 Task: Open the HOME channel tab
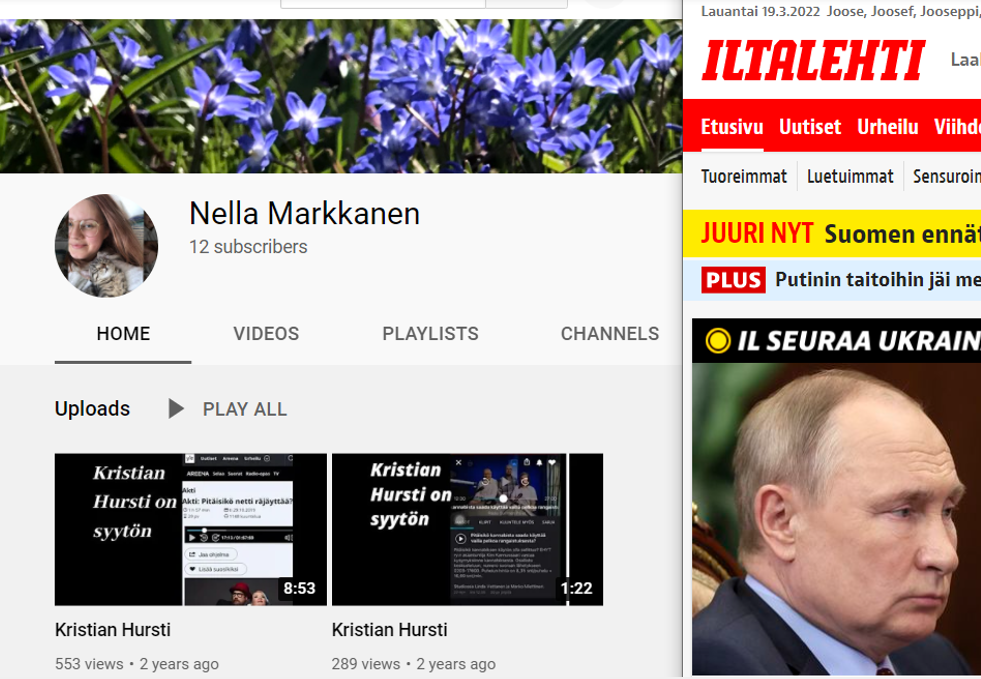[x=123, y=334]
